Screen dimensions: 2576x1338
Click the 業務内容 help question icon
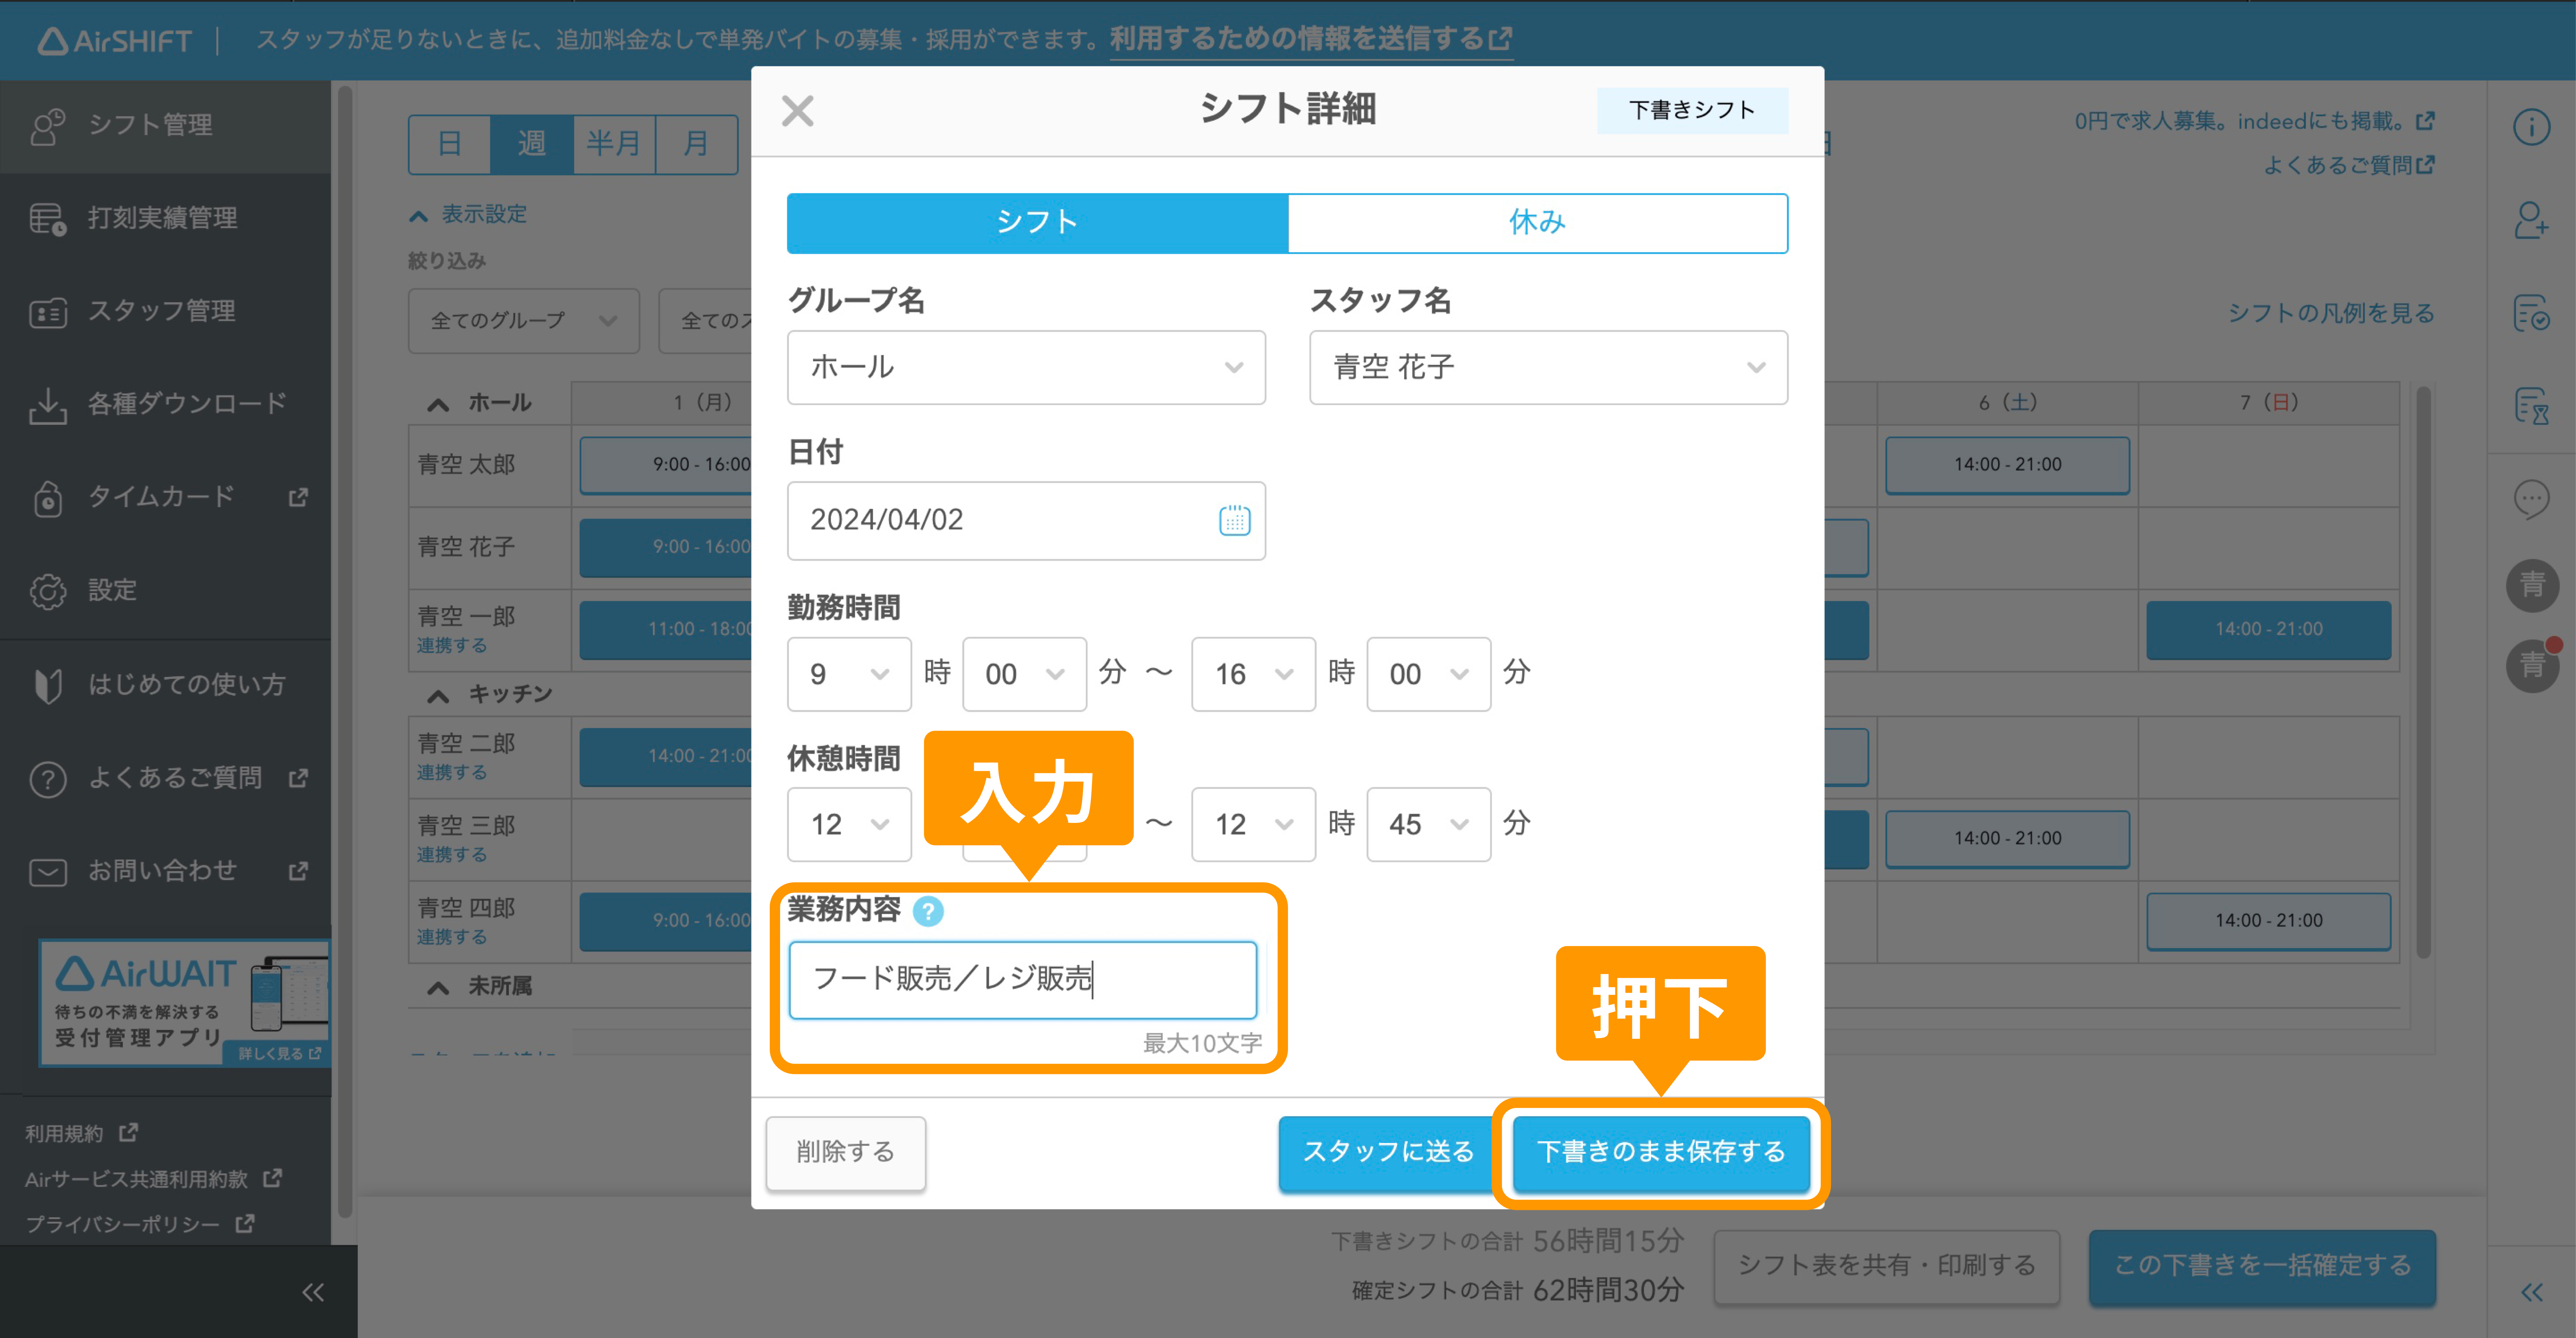click(928, 911)
